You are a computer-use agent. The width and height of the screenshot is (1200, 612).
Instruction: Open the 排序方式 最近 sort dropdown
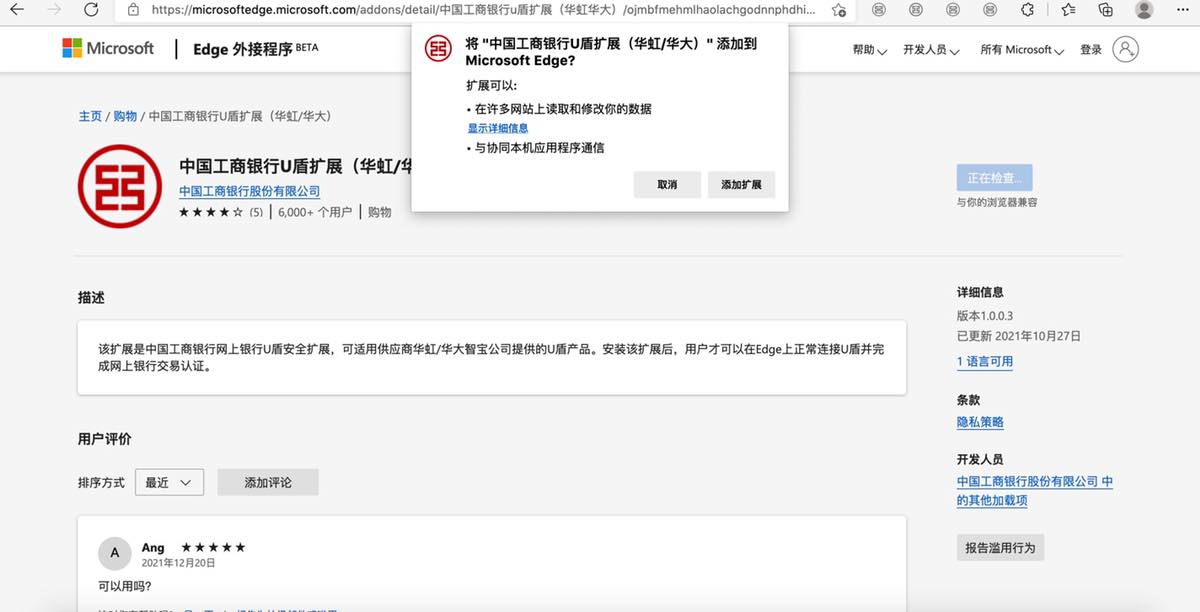point(170,482)
